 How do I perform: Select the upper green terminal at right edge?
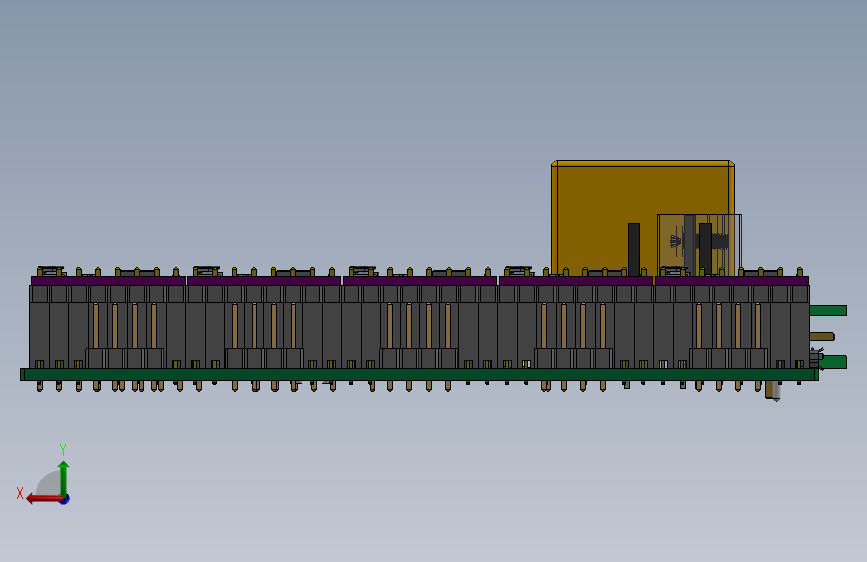[x=828, y=310]
